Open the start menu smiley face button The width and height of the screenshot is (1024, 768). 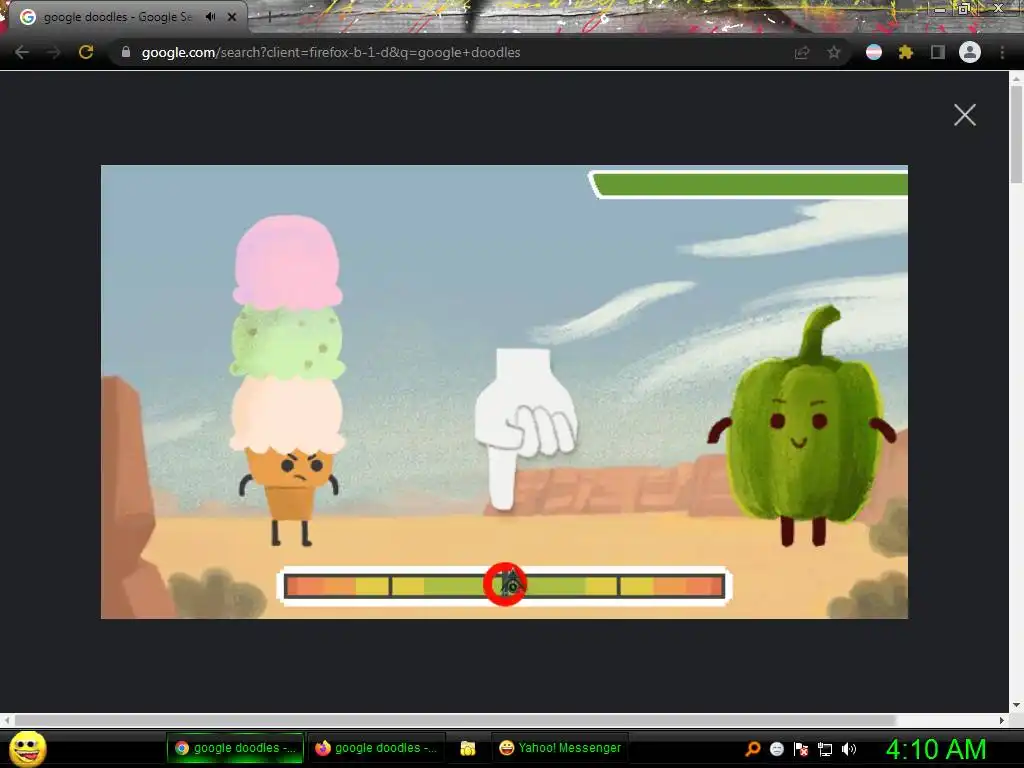coord(28,749)
